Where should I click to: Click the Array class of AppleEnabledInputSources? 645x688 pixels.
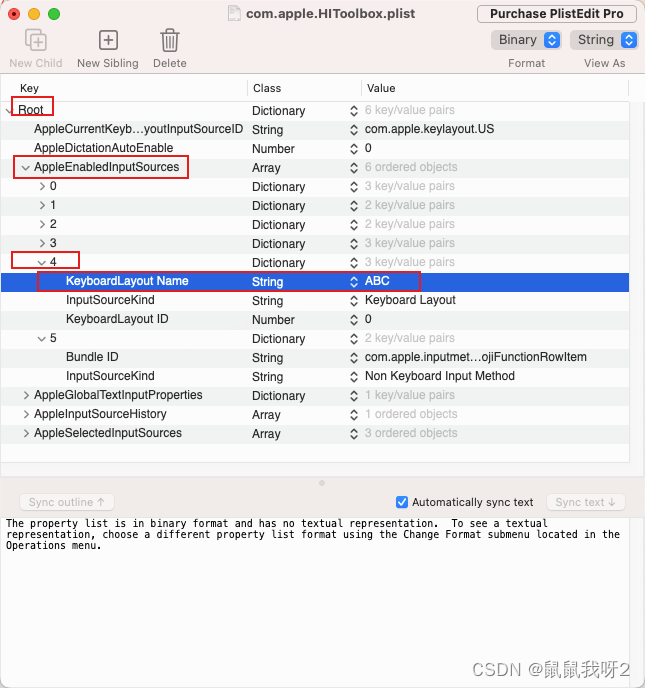[266, 168]
